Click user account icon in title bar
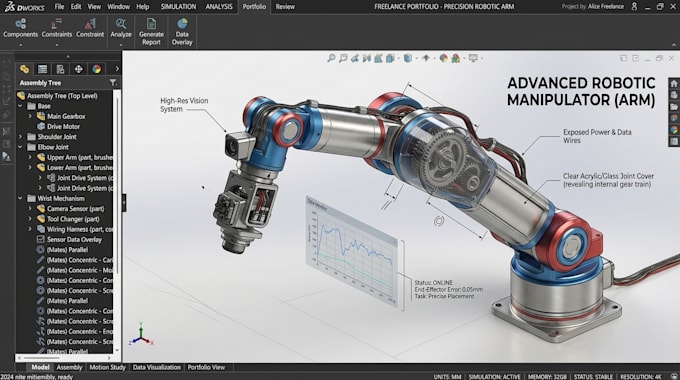Image resolution: width=680 pixels, height=380 pixels. point(634,7)
